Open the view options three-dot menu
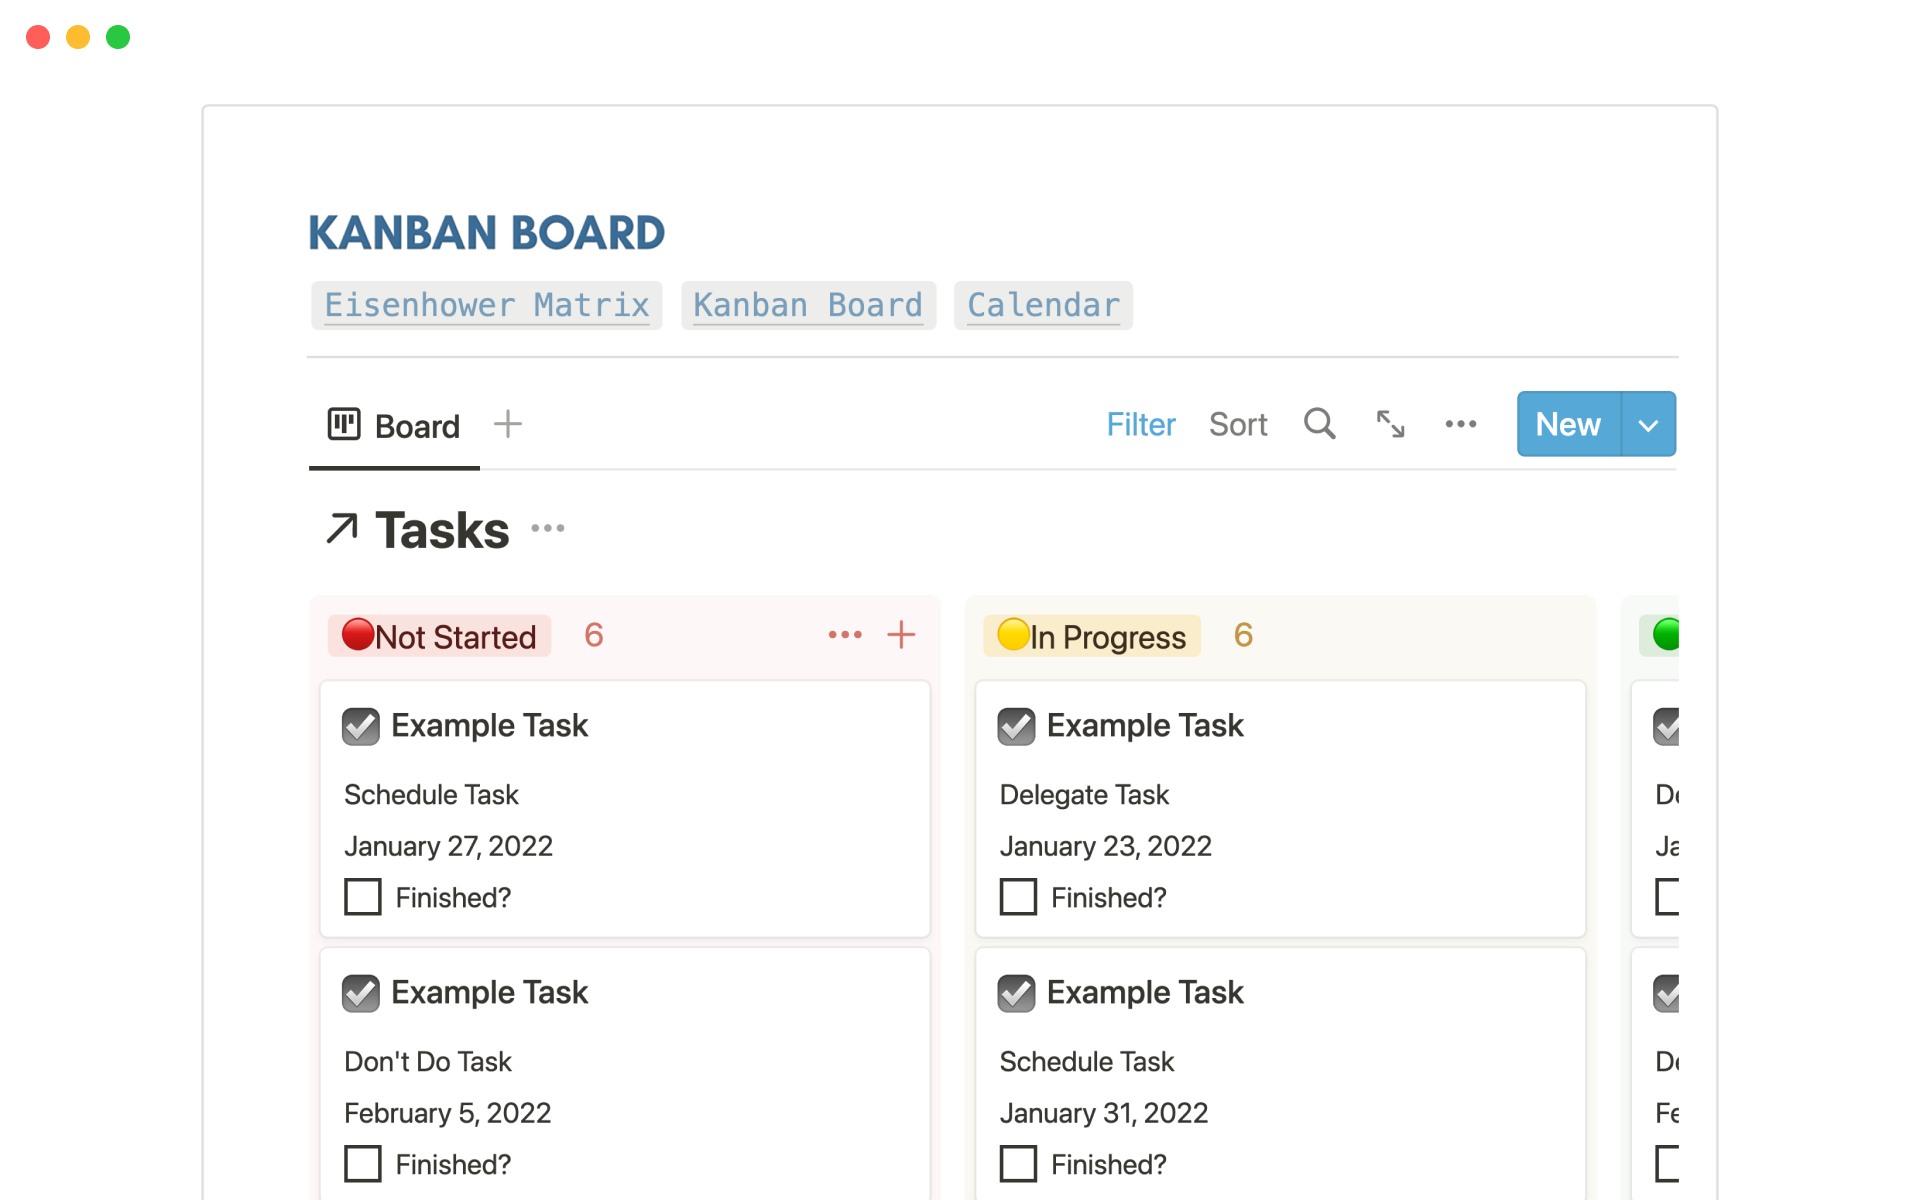 (x=1460, y=424)
